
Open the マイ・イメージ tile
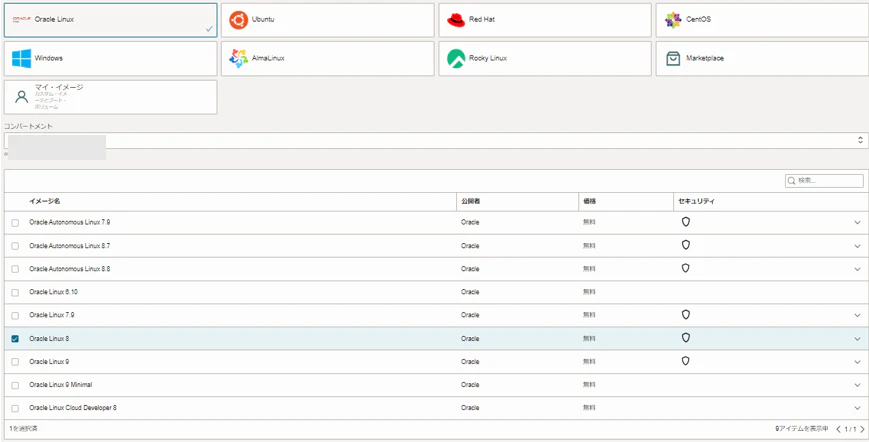110,97
